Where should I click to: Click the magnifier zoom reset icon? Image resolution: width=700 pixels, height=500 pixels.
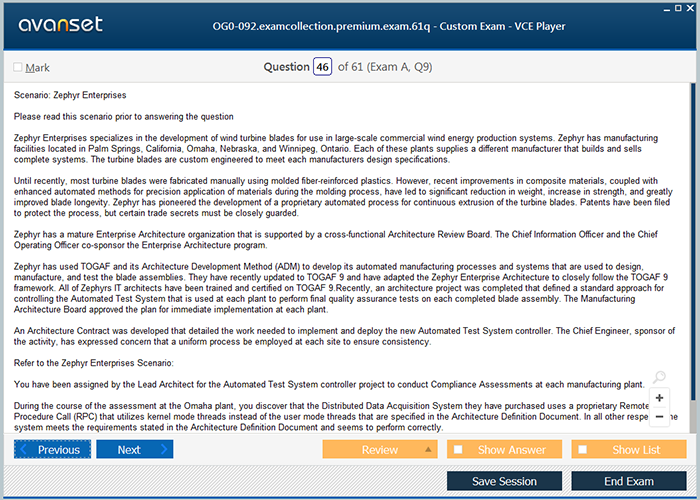click(659, 377)
